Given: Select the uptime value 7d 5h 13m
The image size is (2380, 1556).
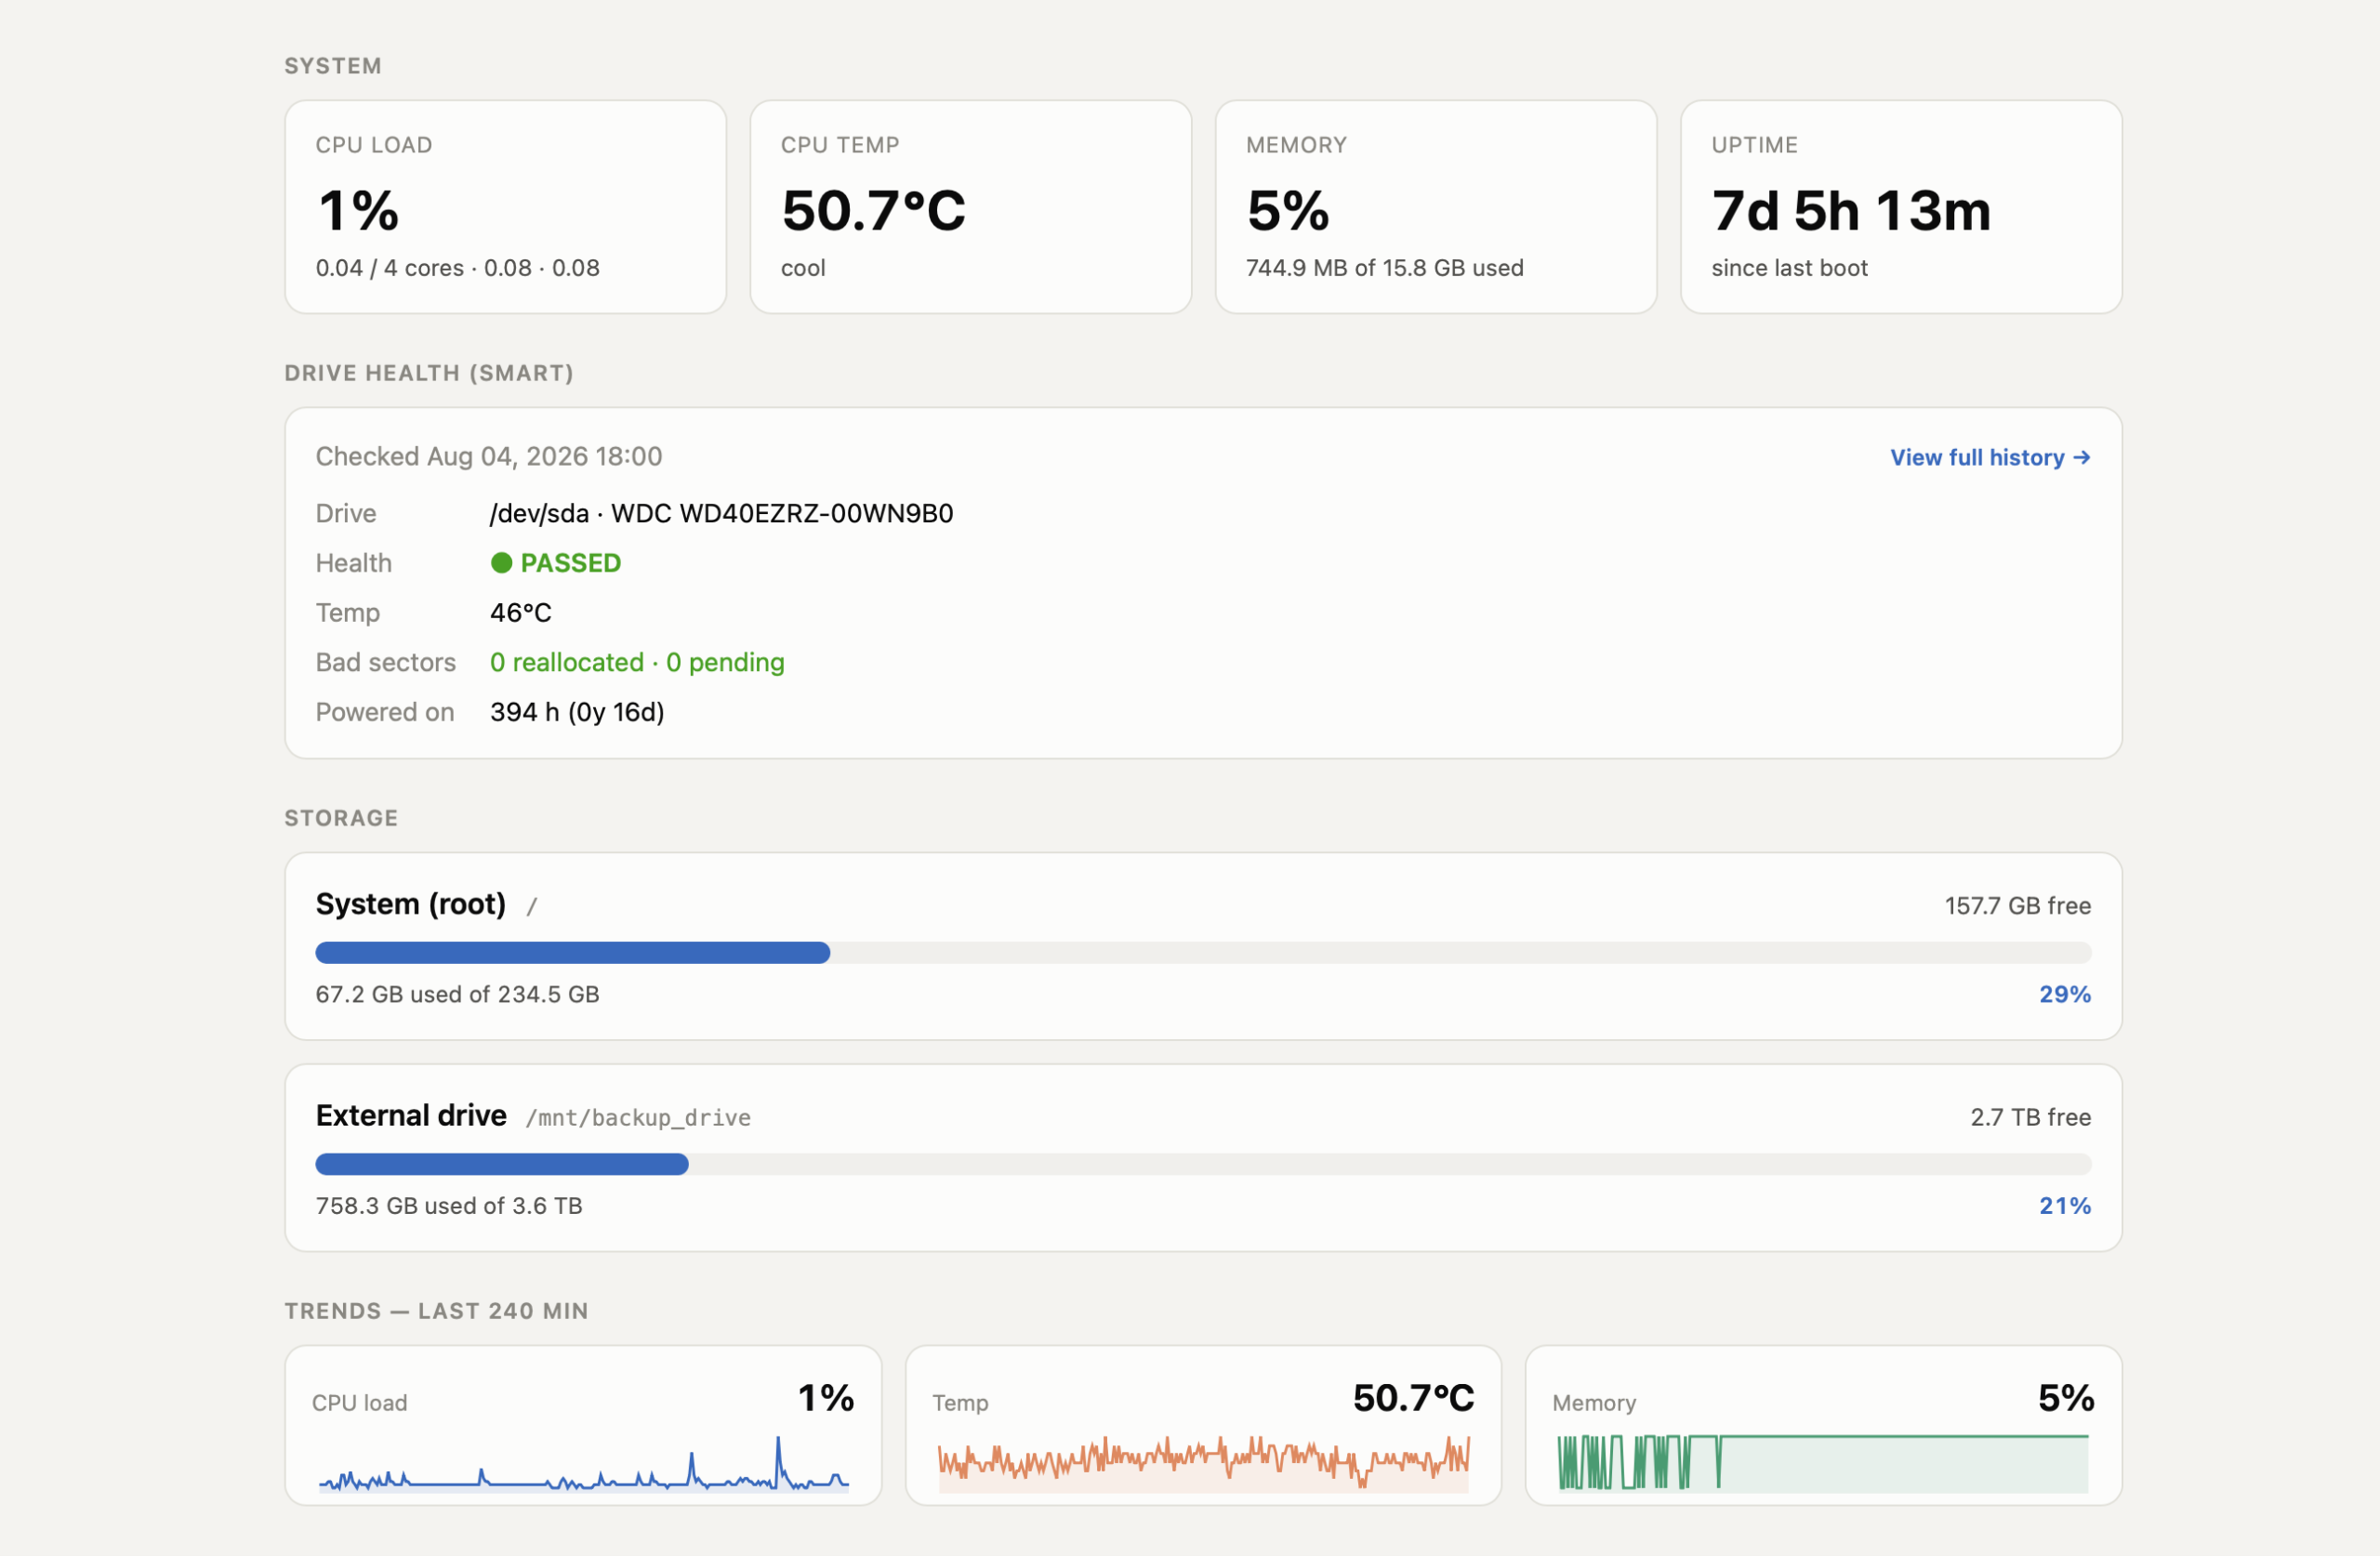Looking at the screenshot, I should tap(1850, 210).
